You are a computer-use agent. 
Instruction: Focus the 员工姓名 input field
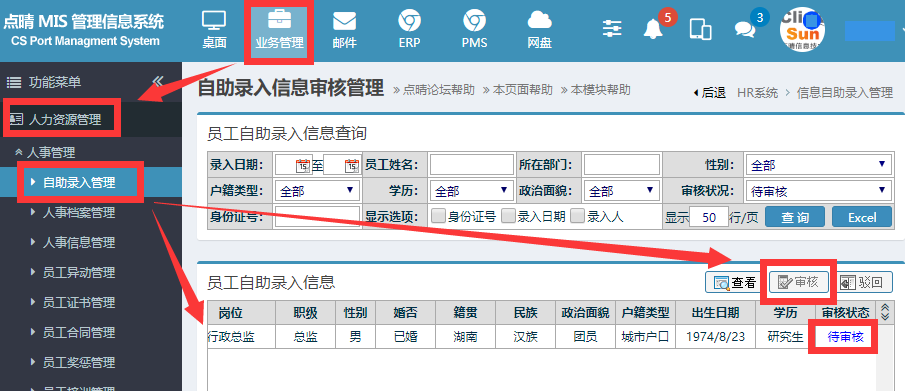(472, 165)
